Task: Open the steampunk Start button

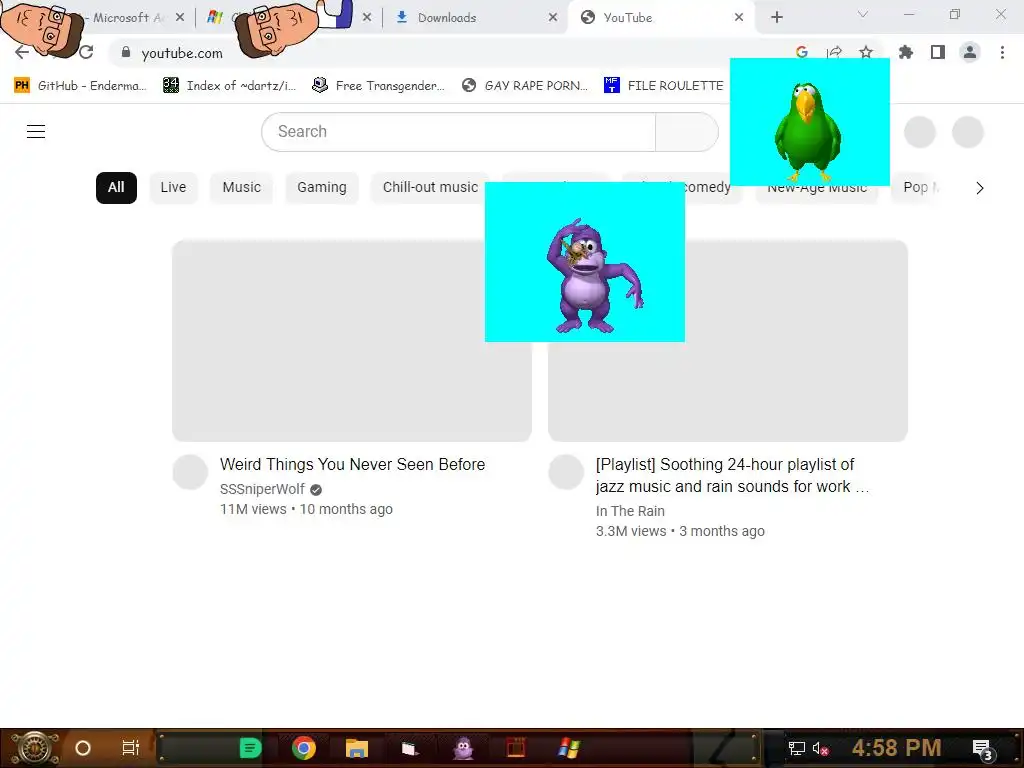Action: pyautogui.click(x=35, y=748)
